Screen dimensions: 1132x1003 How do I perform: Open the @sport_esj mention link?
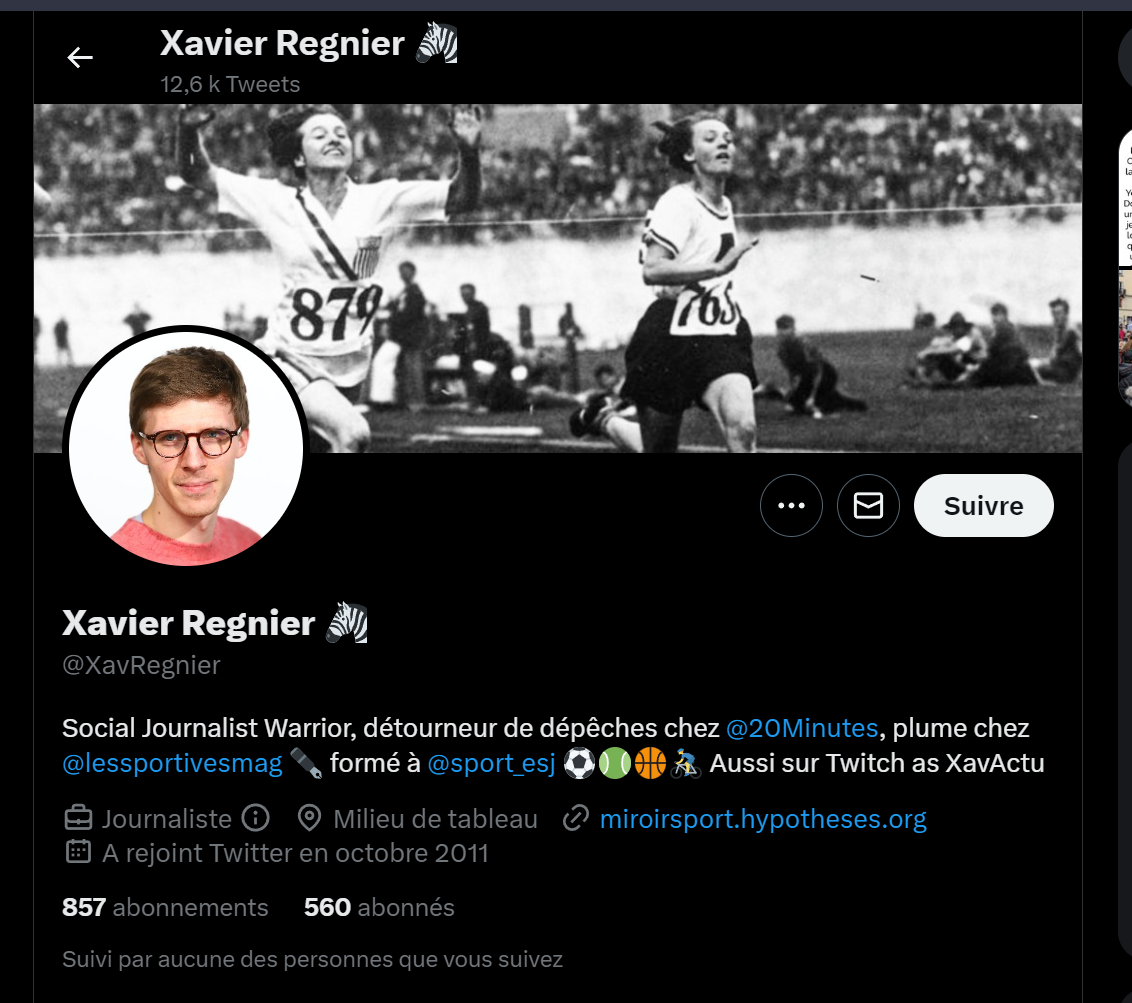click(492, 763)
